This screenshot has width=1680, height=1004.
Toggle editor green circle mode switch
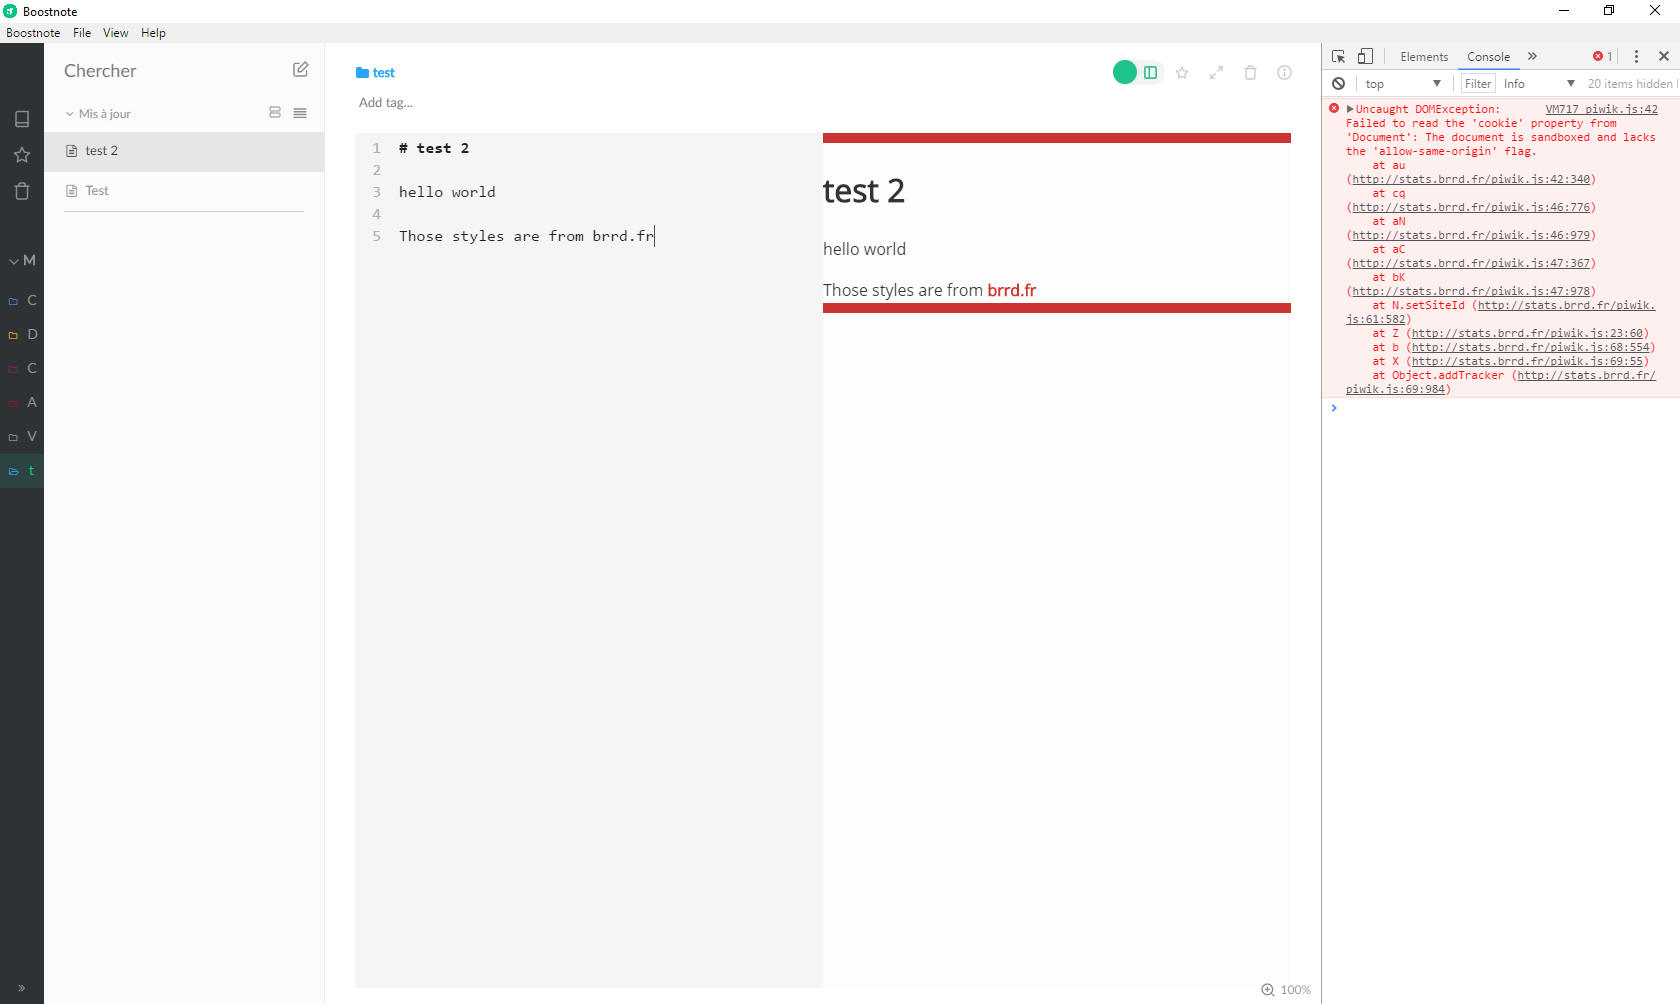tap(1125, 72)
